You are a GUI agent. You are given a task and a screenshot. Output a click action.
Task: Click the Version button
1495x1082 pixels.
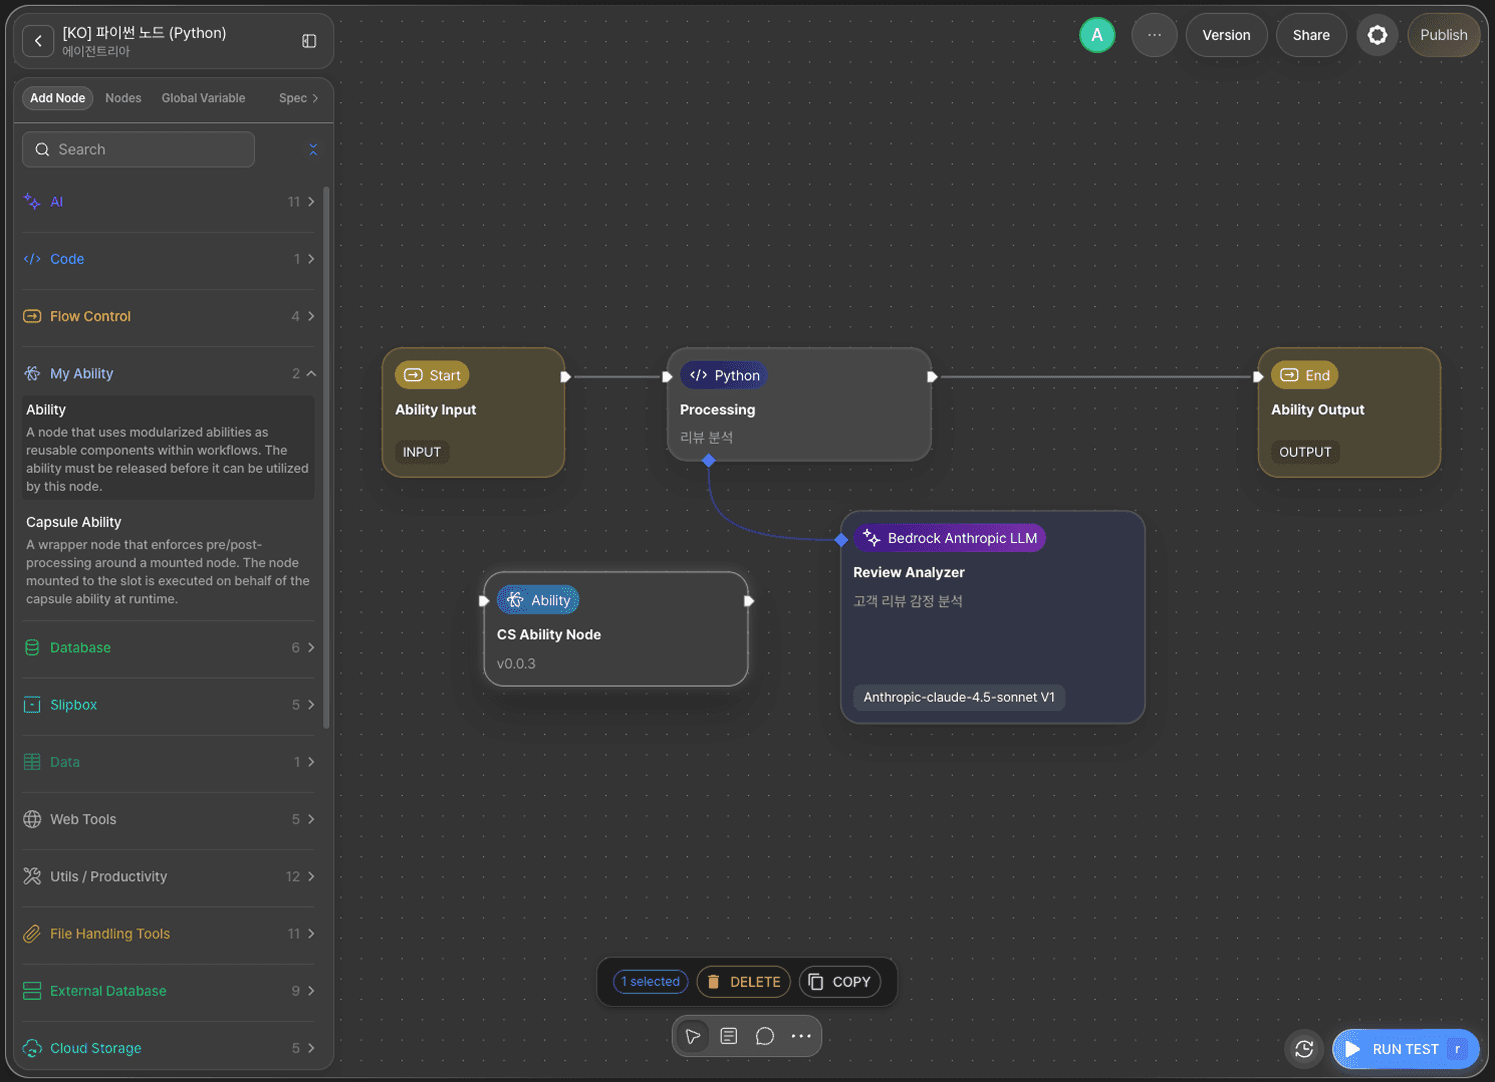tap(1226, 35)
